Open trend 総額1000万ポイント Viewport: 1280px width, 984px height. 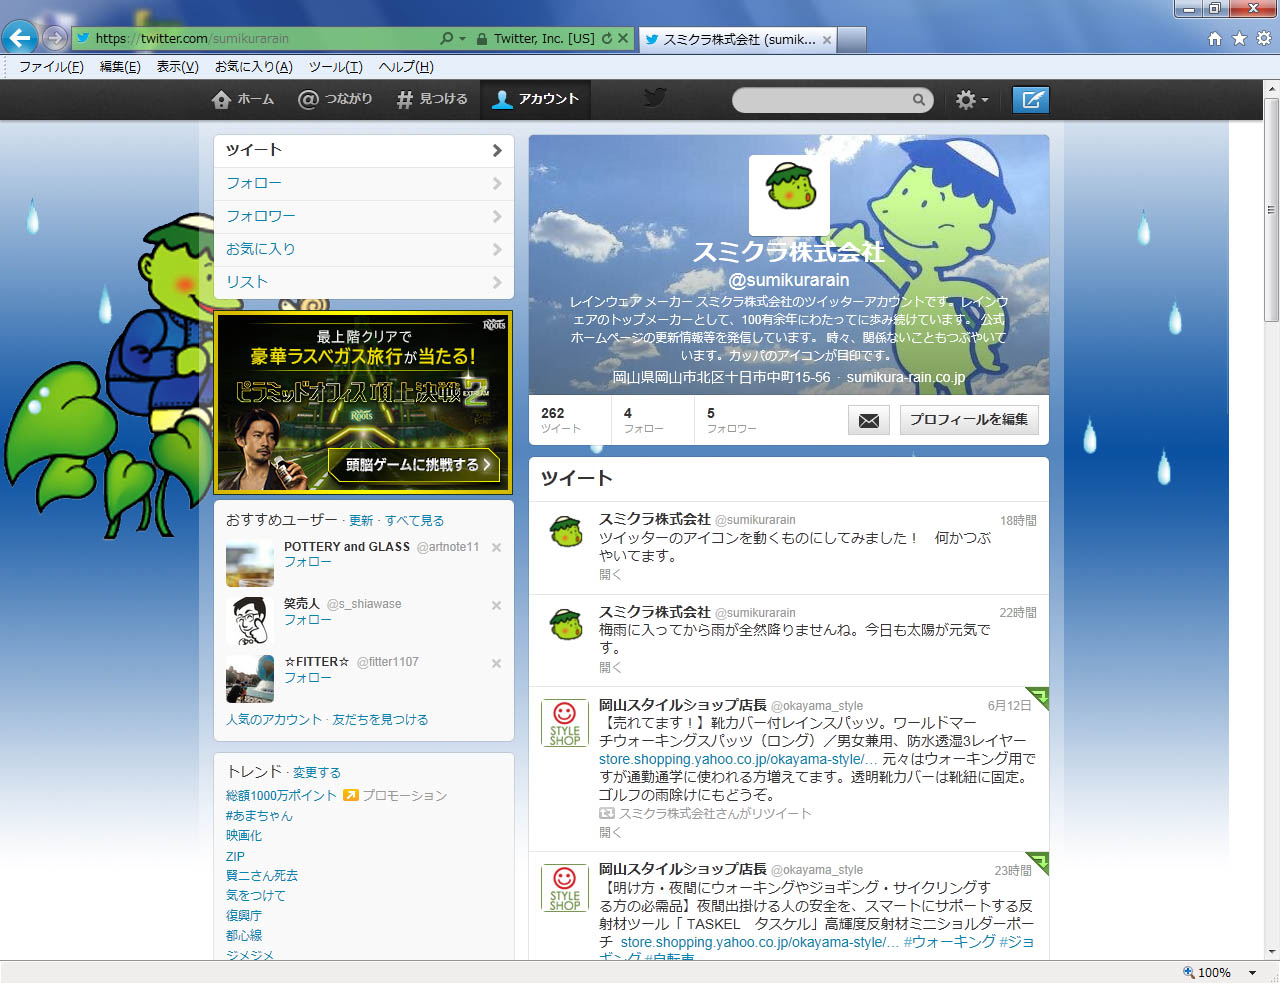pos(281,796)
